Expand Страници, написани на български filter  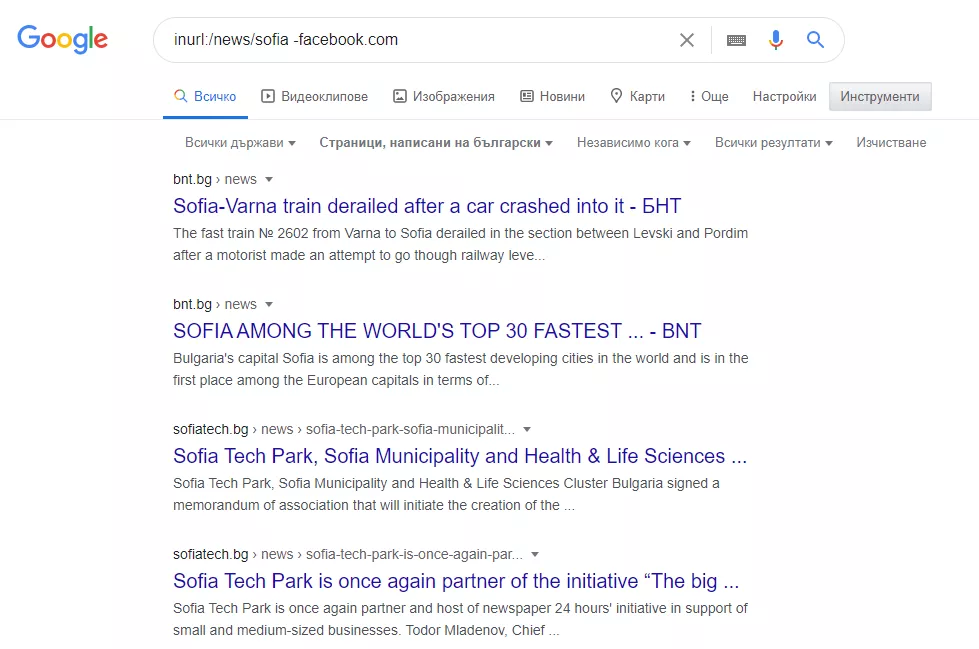[436, 142]
